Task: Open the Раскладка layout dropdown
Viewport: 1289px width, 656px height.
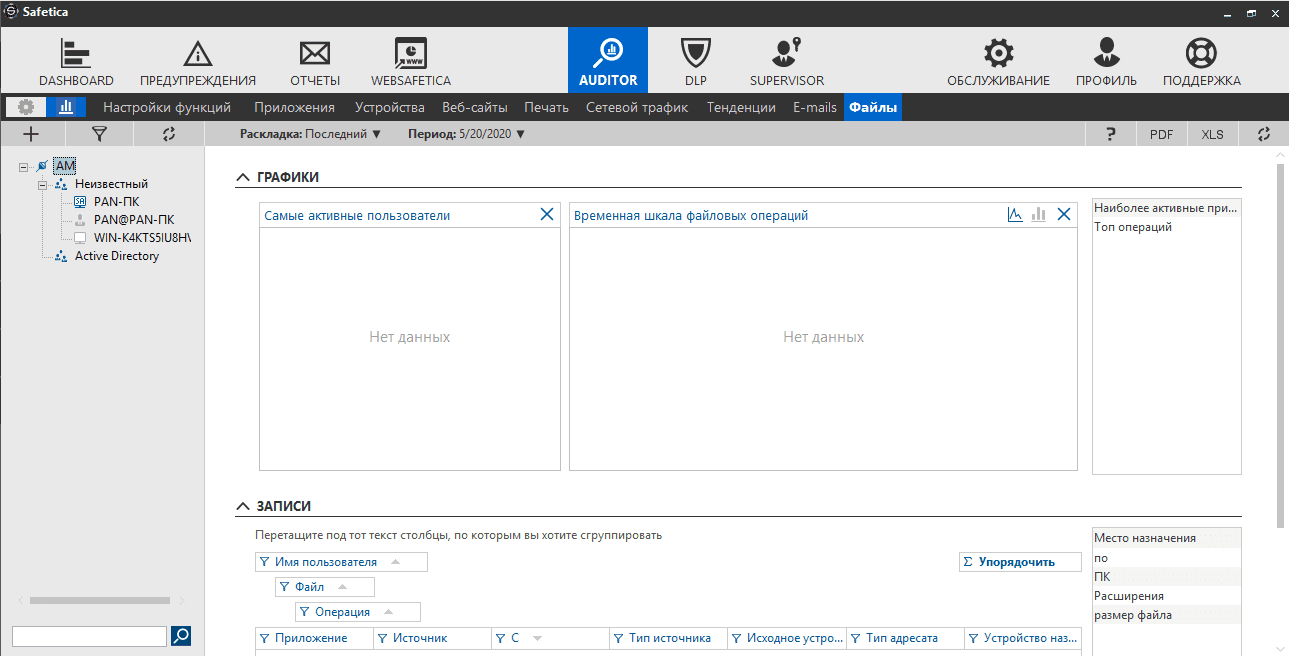Action: pos(311,134)
